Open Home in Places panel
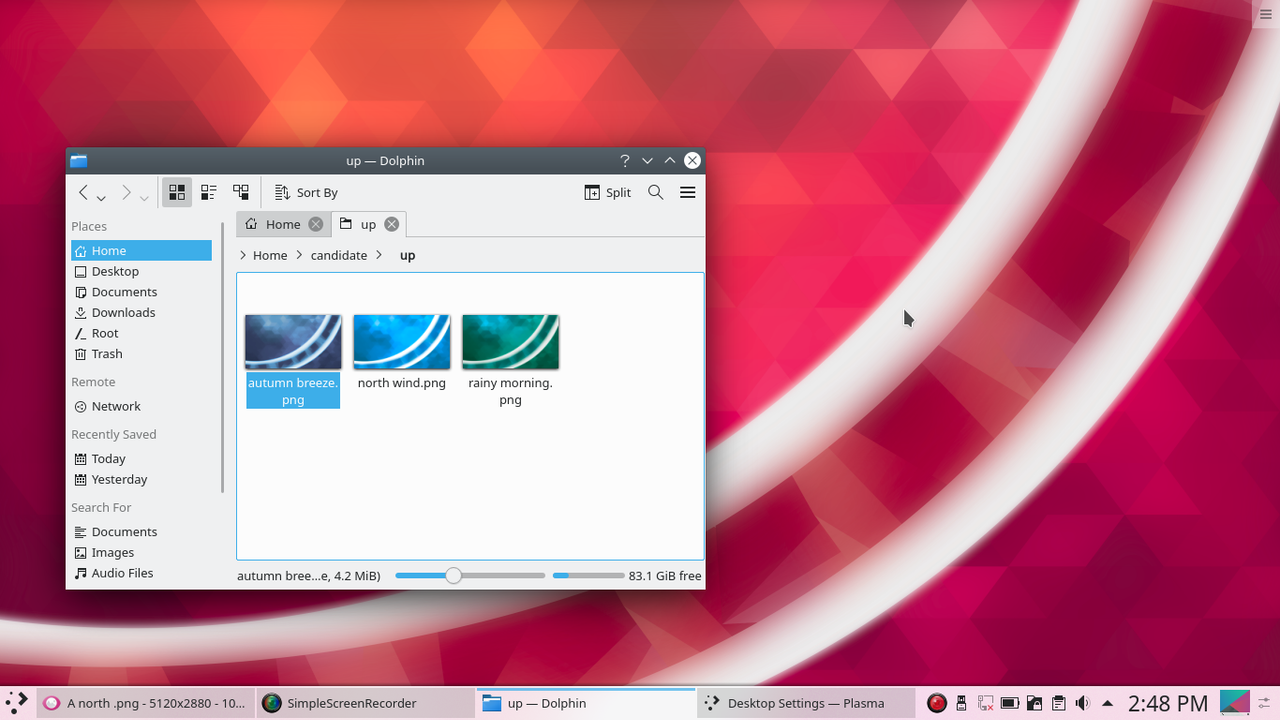 click(x=141, y=250)
